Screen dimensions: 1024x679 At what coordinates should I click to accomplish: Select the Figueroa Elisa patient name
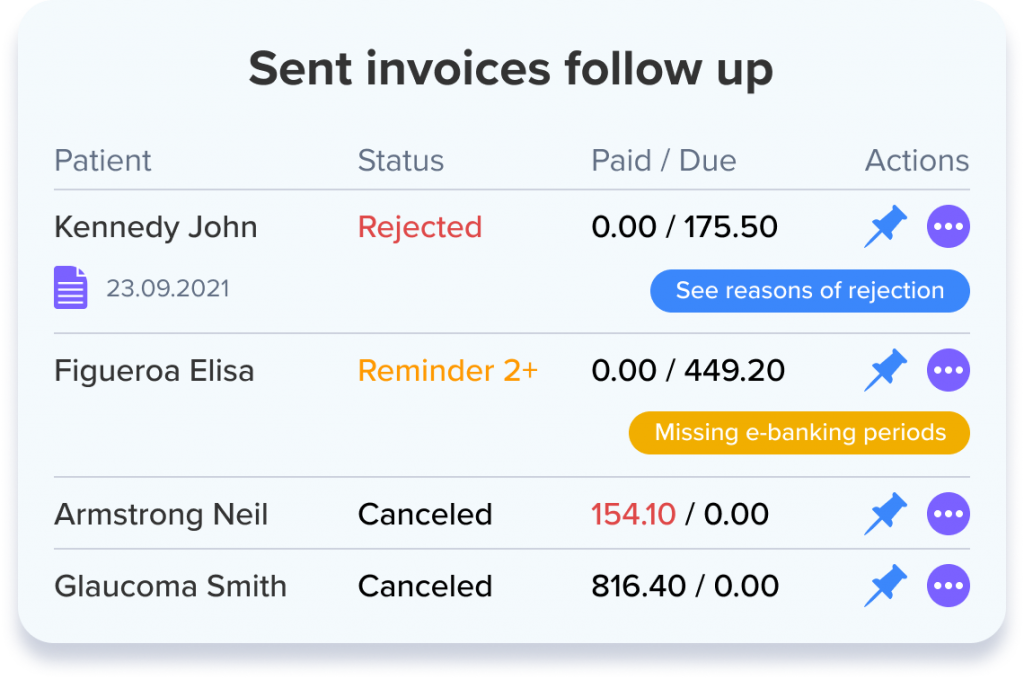tap(154, 371)
